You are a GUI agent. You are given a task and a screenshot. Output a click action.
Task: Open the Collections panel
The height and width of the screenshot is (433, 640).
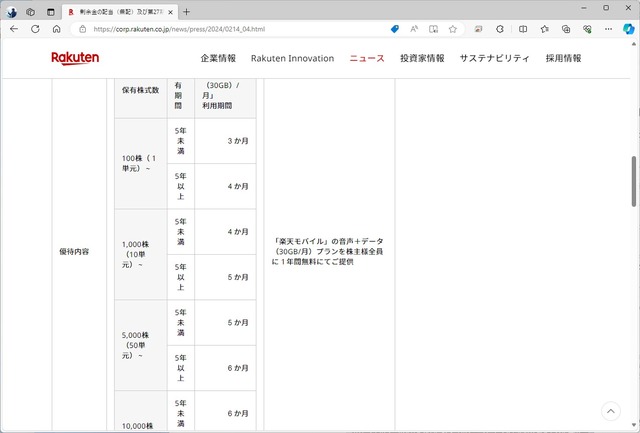pyautogui.click(x=566, y=29)
